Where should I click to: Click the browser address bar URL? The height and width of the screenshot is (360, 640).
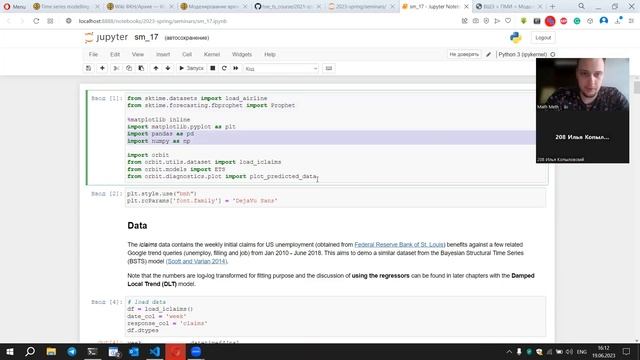(x=153, y=21)
